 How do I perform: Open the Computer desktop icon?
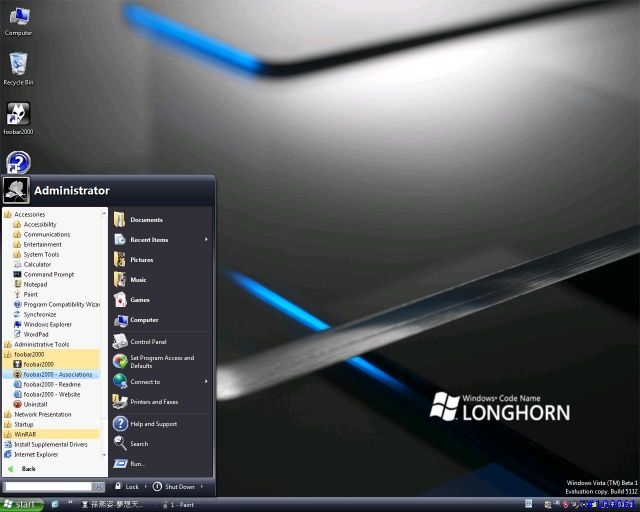click(18, 22)
